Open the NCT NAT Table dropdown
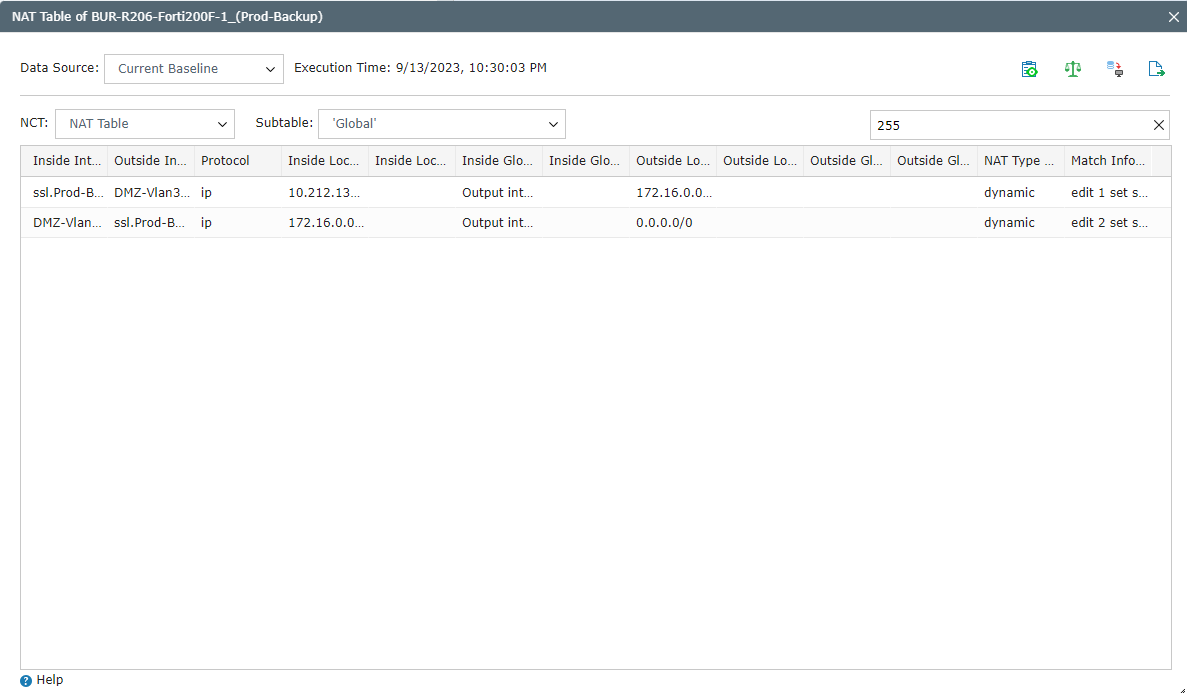1187x693 pixels. 145,124
